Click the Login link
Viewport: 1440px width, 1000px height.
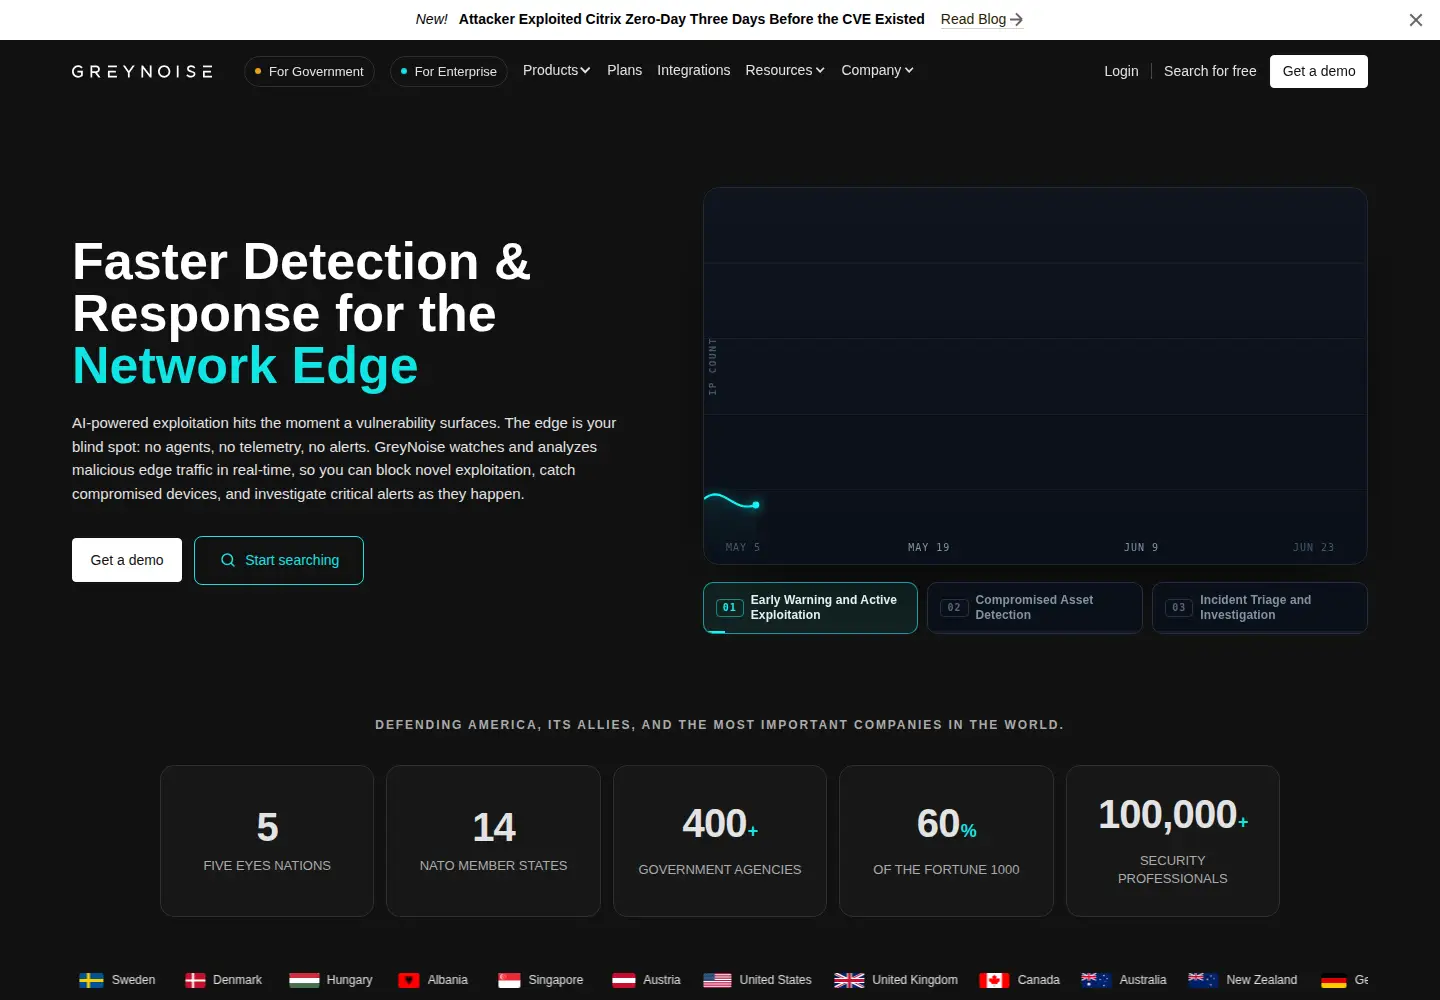click(1121, 71)
